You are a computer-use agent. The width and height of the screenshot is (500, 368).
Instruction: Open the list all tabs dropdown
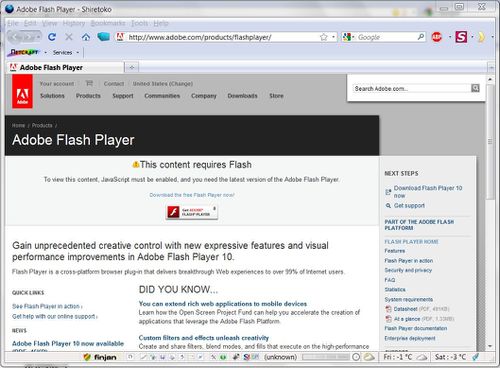(491, 67)
